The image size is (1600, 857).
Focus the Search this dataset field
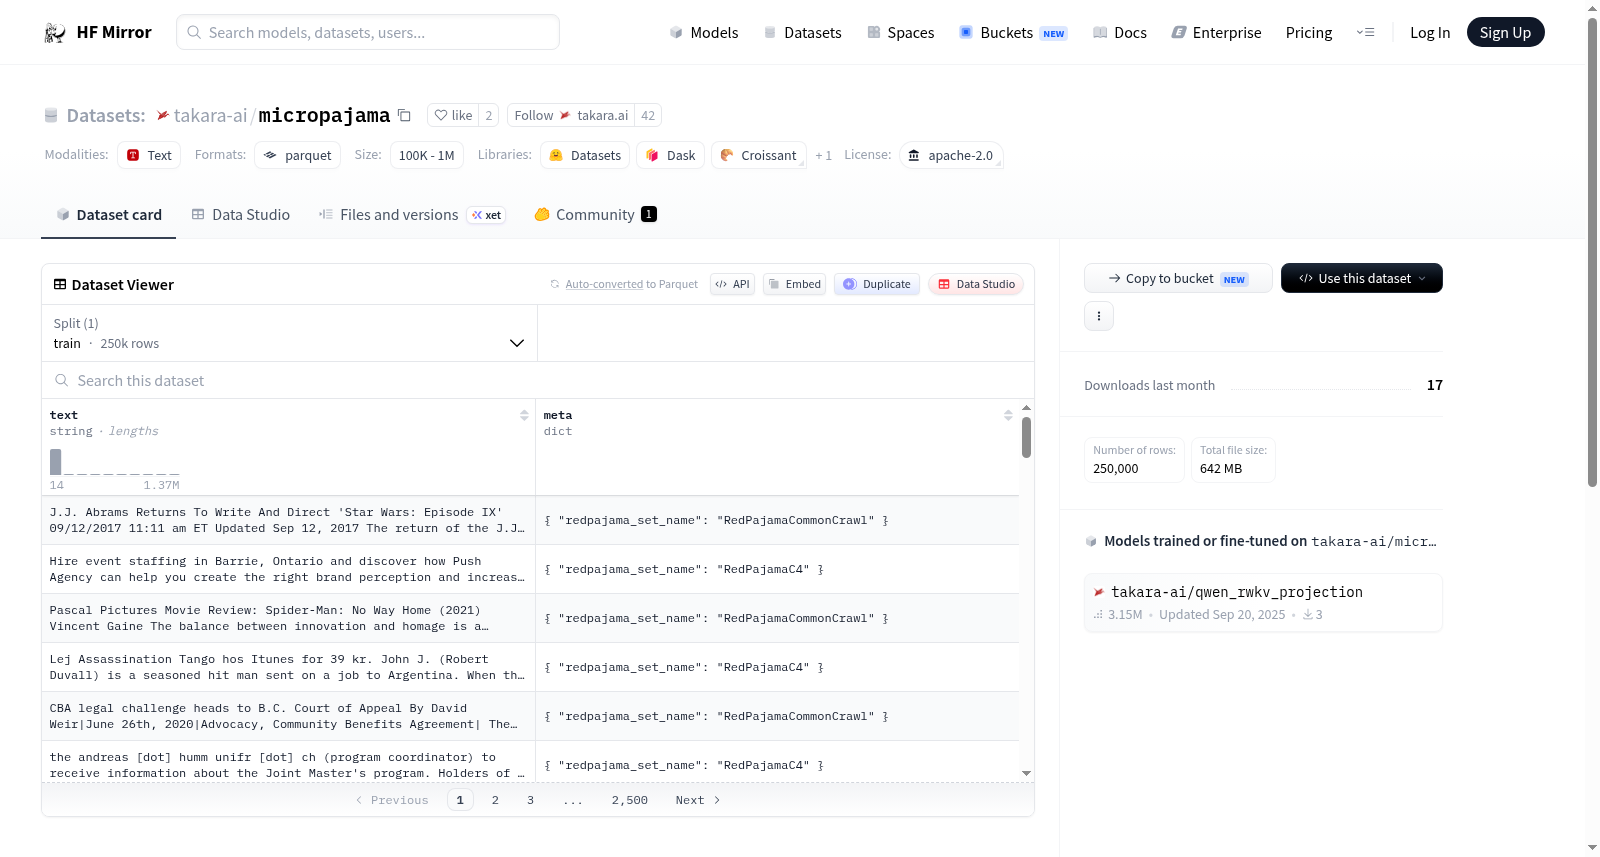[538, 381]
